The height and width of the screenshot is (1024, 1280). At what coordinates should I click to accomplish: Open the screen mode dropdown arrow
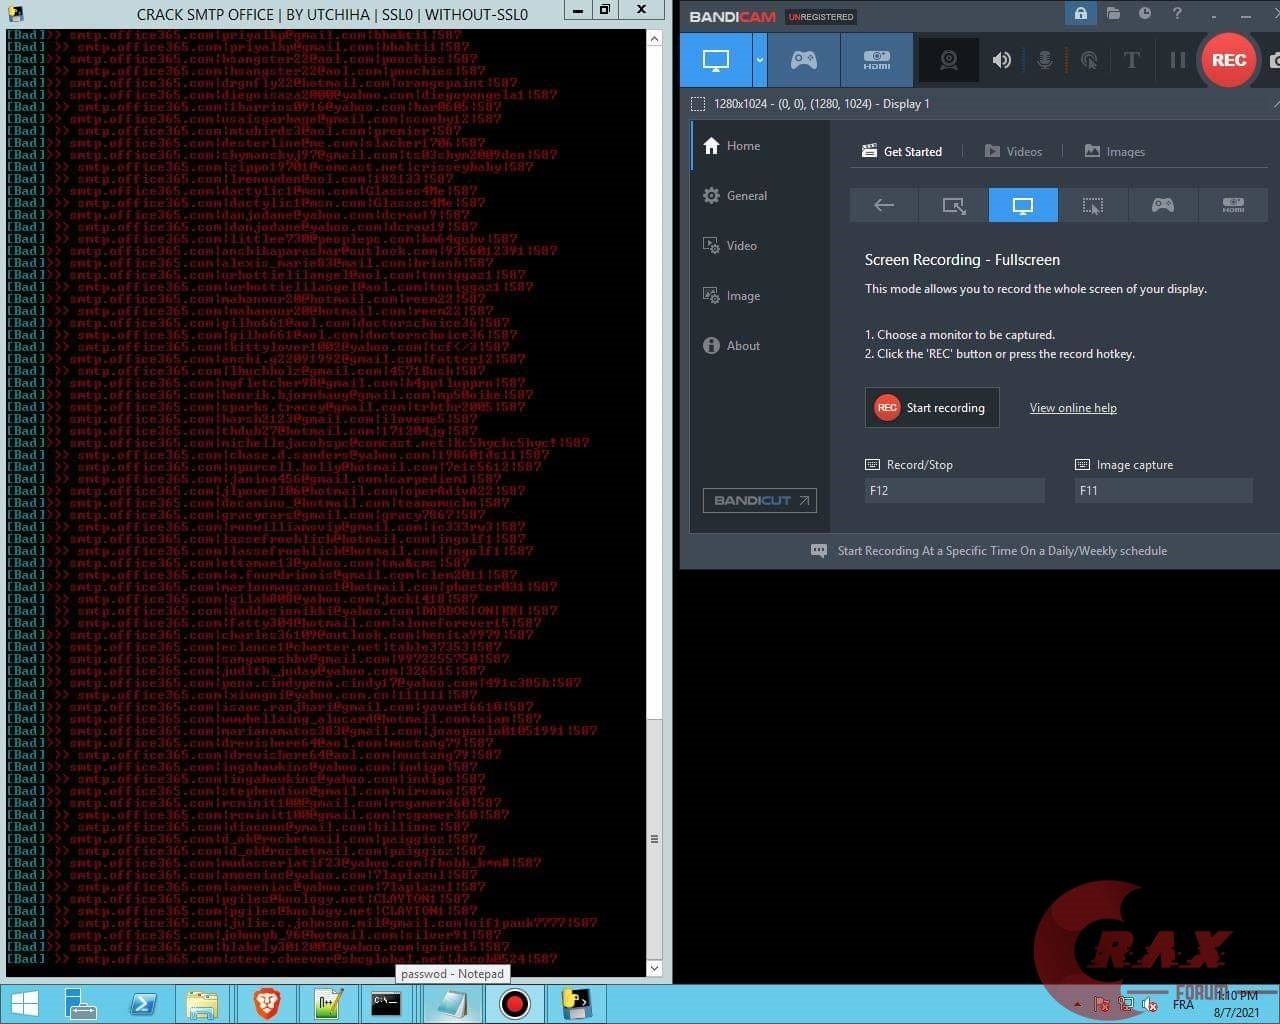pyautogui.click(x=760, y=60)
